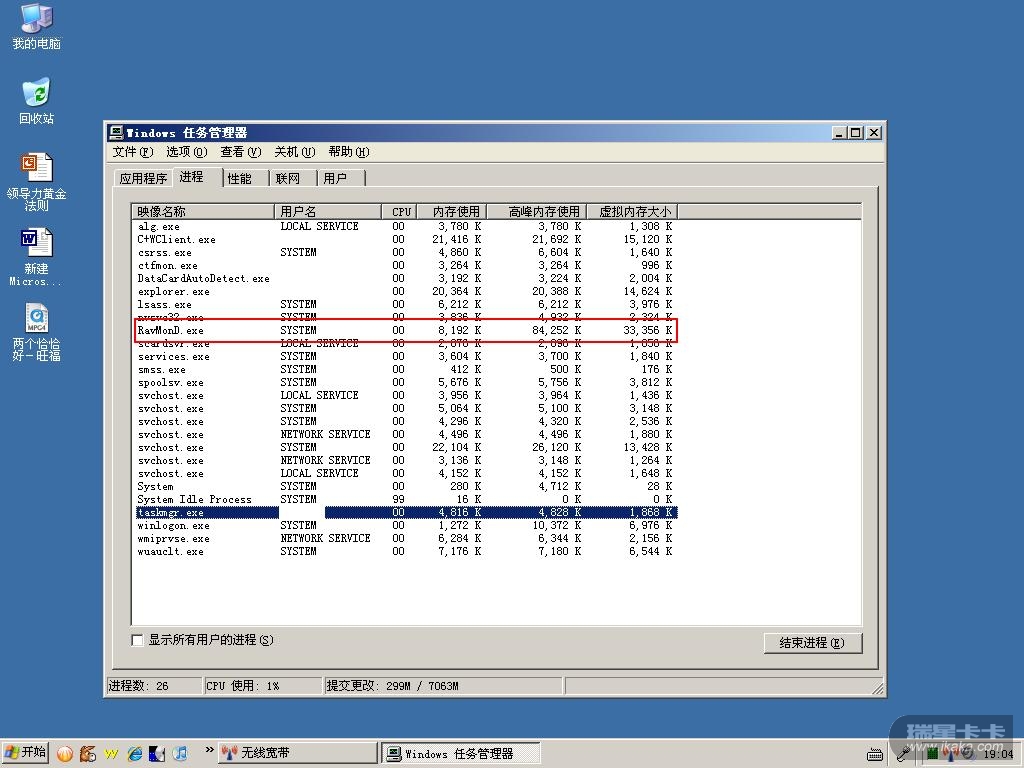Launch the brown animal quick launch icon
The height and width of the screenshot is (768, 1024).
pos(88,754)
